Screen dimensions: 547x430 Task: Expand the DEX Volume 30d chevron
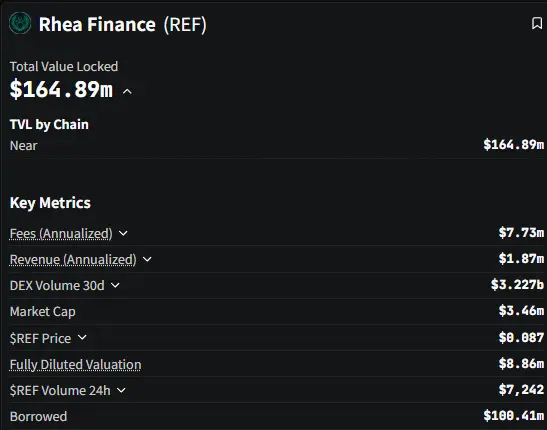click(115, 285)
